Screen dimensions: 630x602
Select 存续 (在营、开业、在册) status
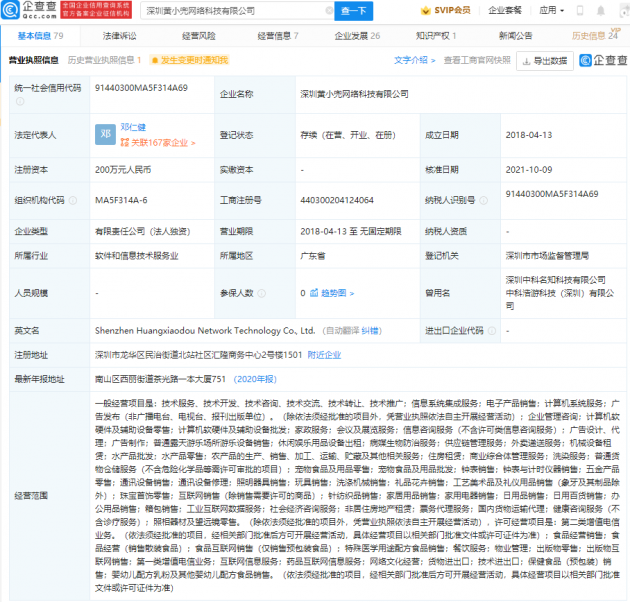click(348, 135)
